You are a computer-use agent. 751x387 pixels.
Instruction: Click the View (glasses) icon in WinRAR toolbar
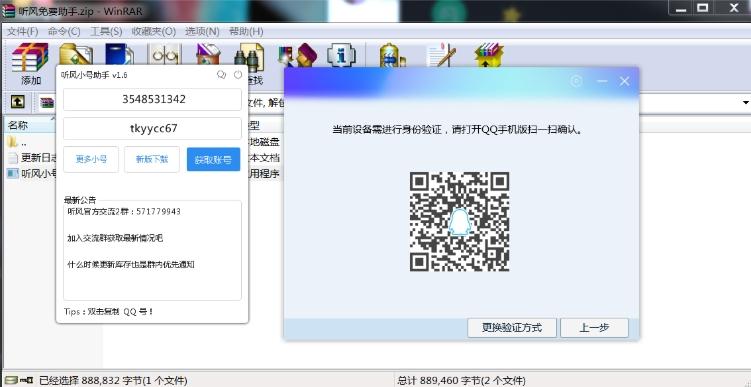[x=164, y=54]
